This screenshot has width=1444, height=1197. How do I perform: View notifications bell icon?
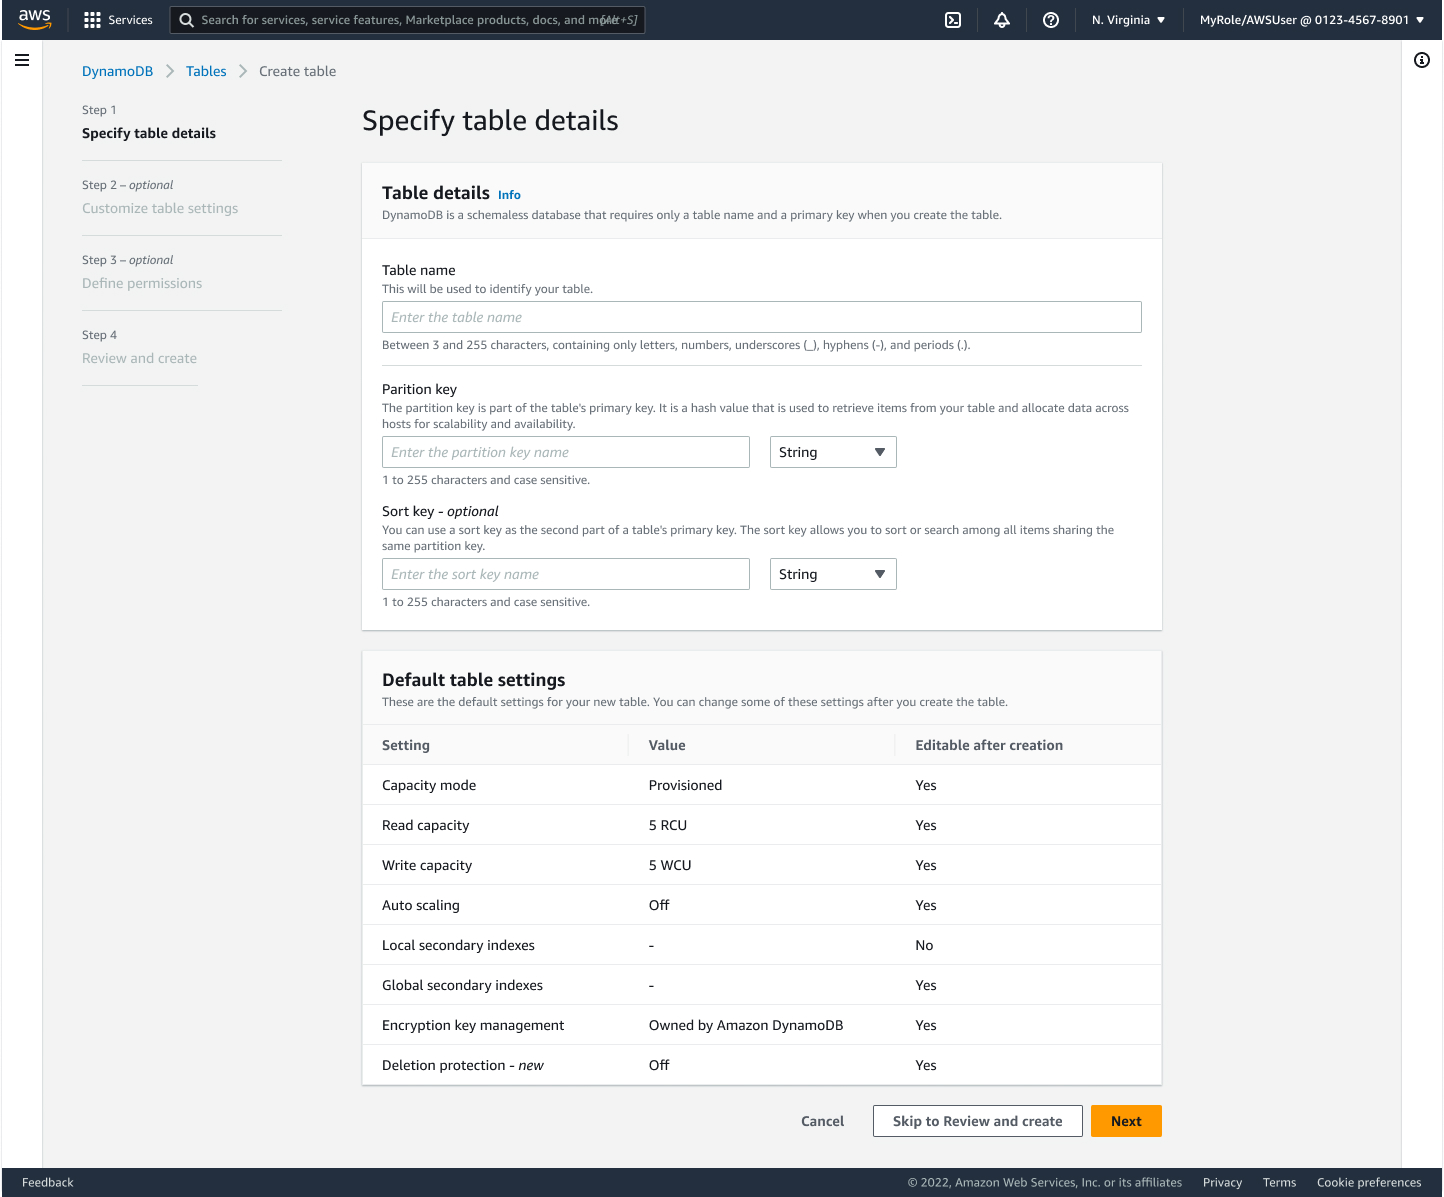pos(1002,20)
